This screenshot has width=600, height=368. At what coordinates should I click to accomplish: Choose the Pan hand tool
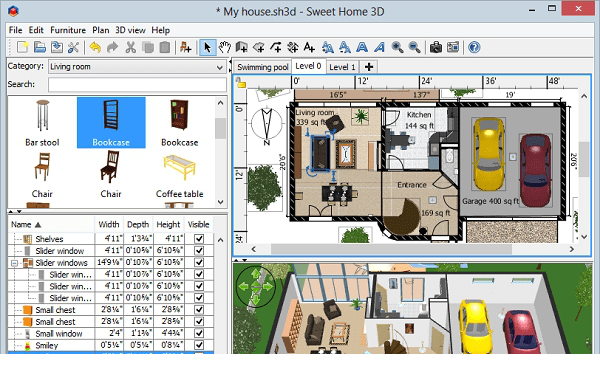(x=225, y=47)
